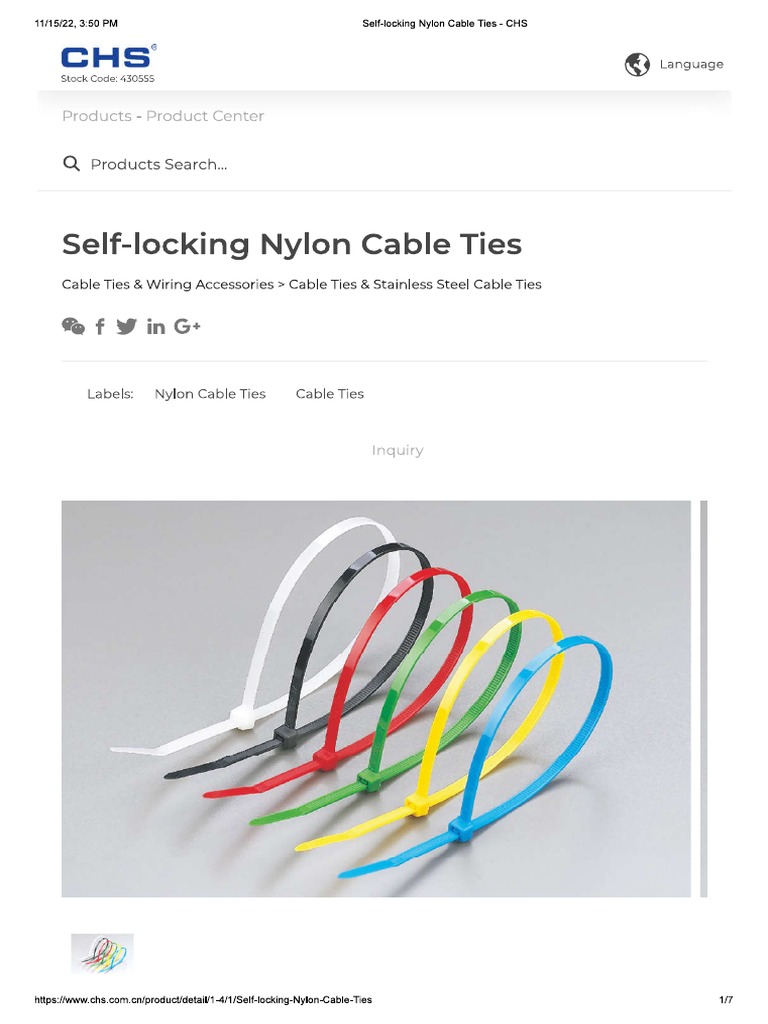Click the main cable ties product image

point(376,699)
